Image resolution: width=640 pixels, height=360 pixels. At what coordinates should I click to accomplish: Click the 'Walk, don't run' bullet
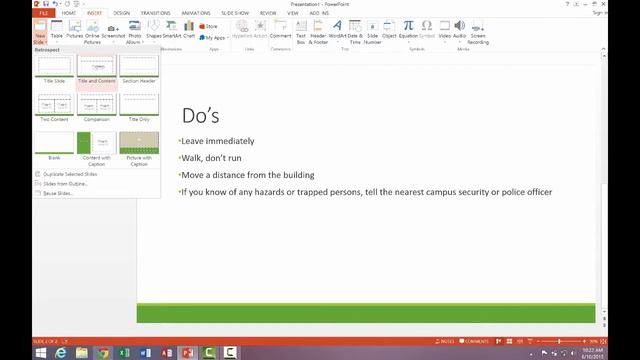[x=211, y=158]
